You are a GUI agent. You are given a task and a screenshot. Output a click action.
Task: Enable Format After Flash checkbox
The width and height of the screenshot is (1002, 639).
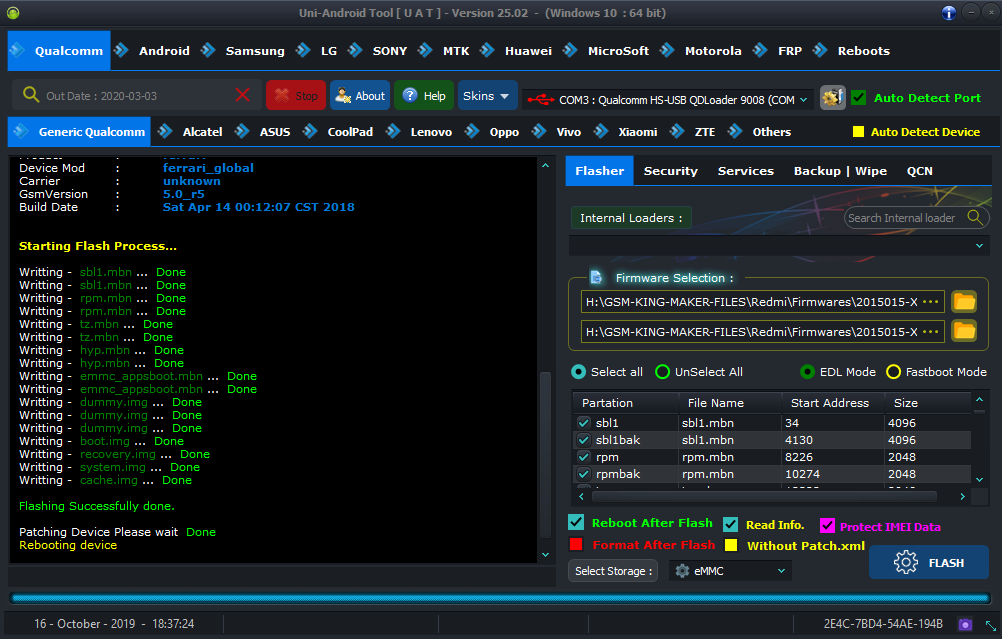tap(576, 544)
